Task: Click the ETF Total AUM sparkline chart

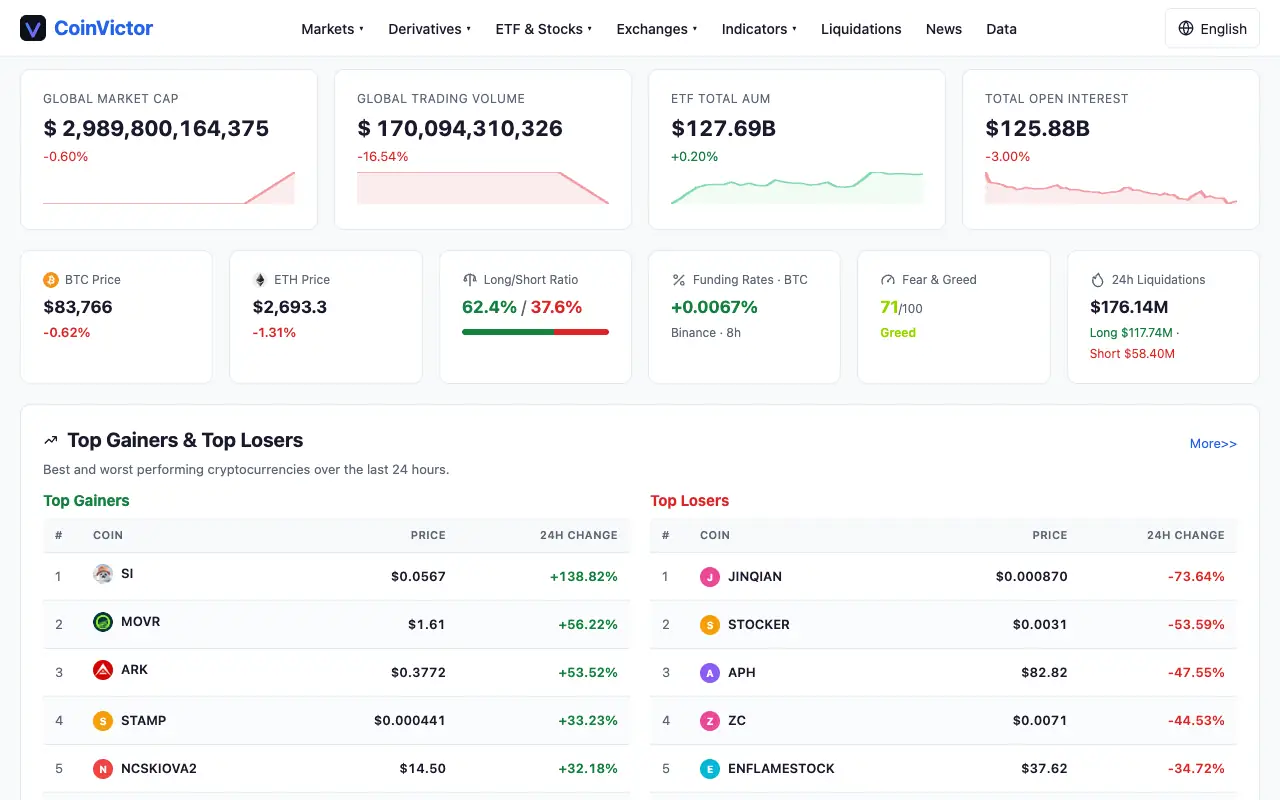Action: (x=797, y=188)
